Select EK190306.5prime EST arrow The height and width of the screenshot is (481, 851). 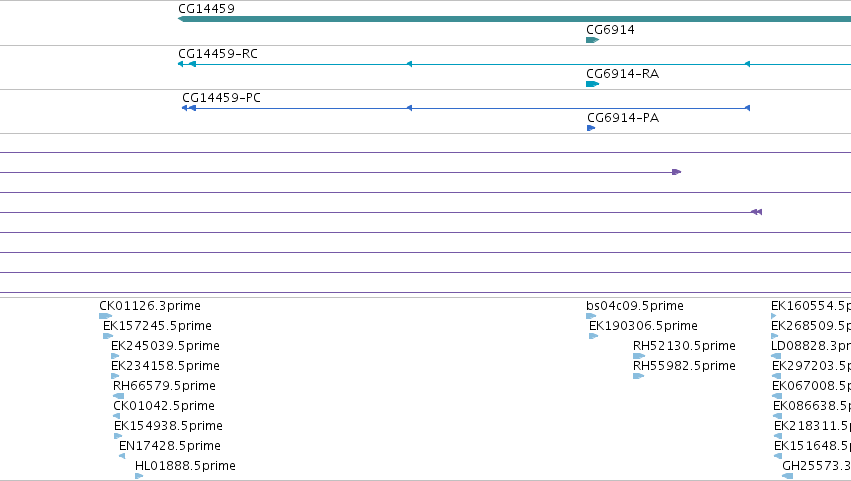[x=593, y=336]
